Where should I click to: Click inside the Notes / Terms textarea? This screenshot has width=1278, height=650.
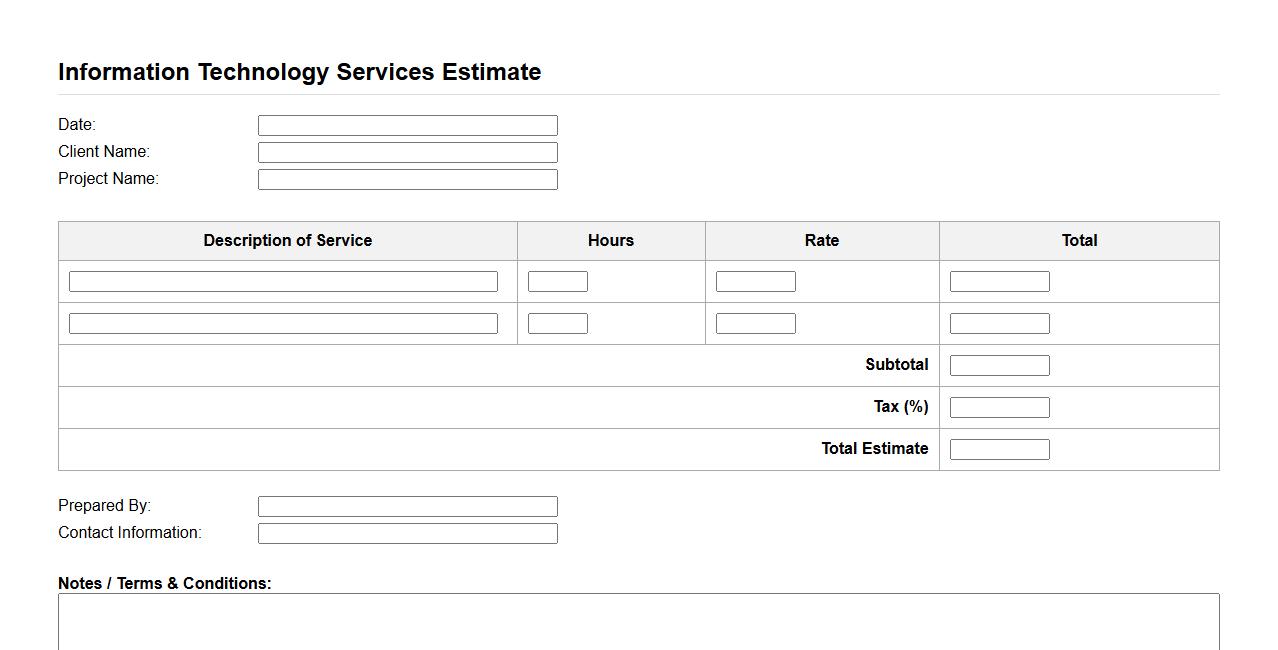pos(638,622)
